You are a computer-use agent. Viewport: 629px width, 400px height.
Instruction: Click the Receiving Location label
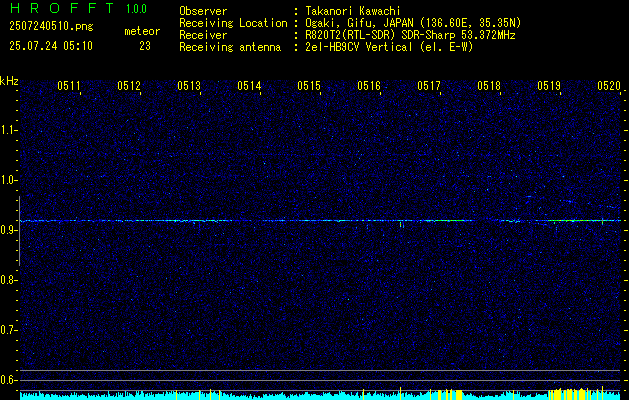[x=233, y=23]
